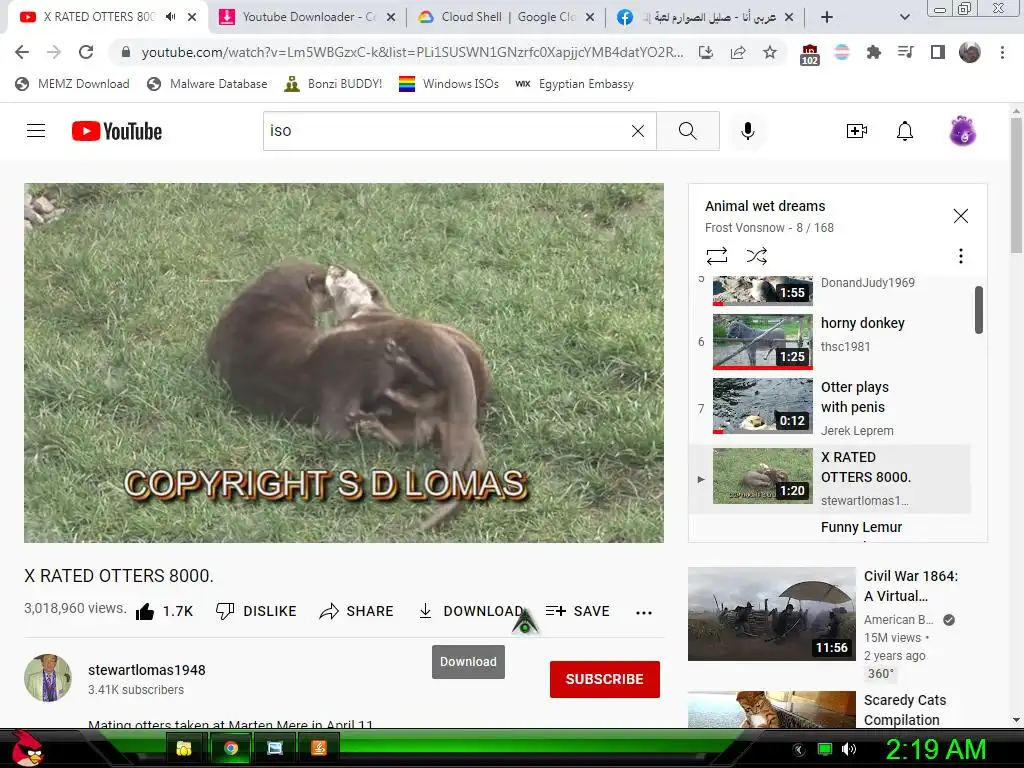The image size is (1024, 768).
Task: Open MEMZ Download bookmark
Action: tap(72, 84)
